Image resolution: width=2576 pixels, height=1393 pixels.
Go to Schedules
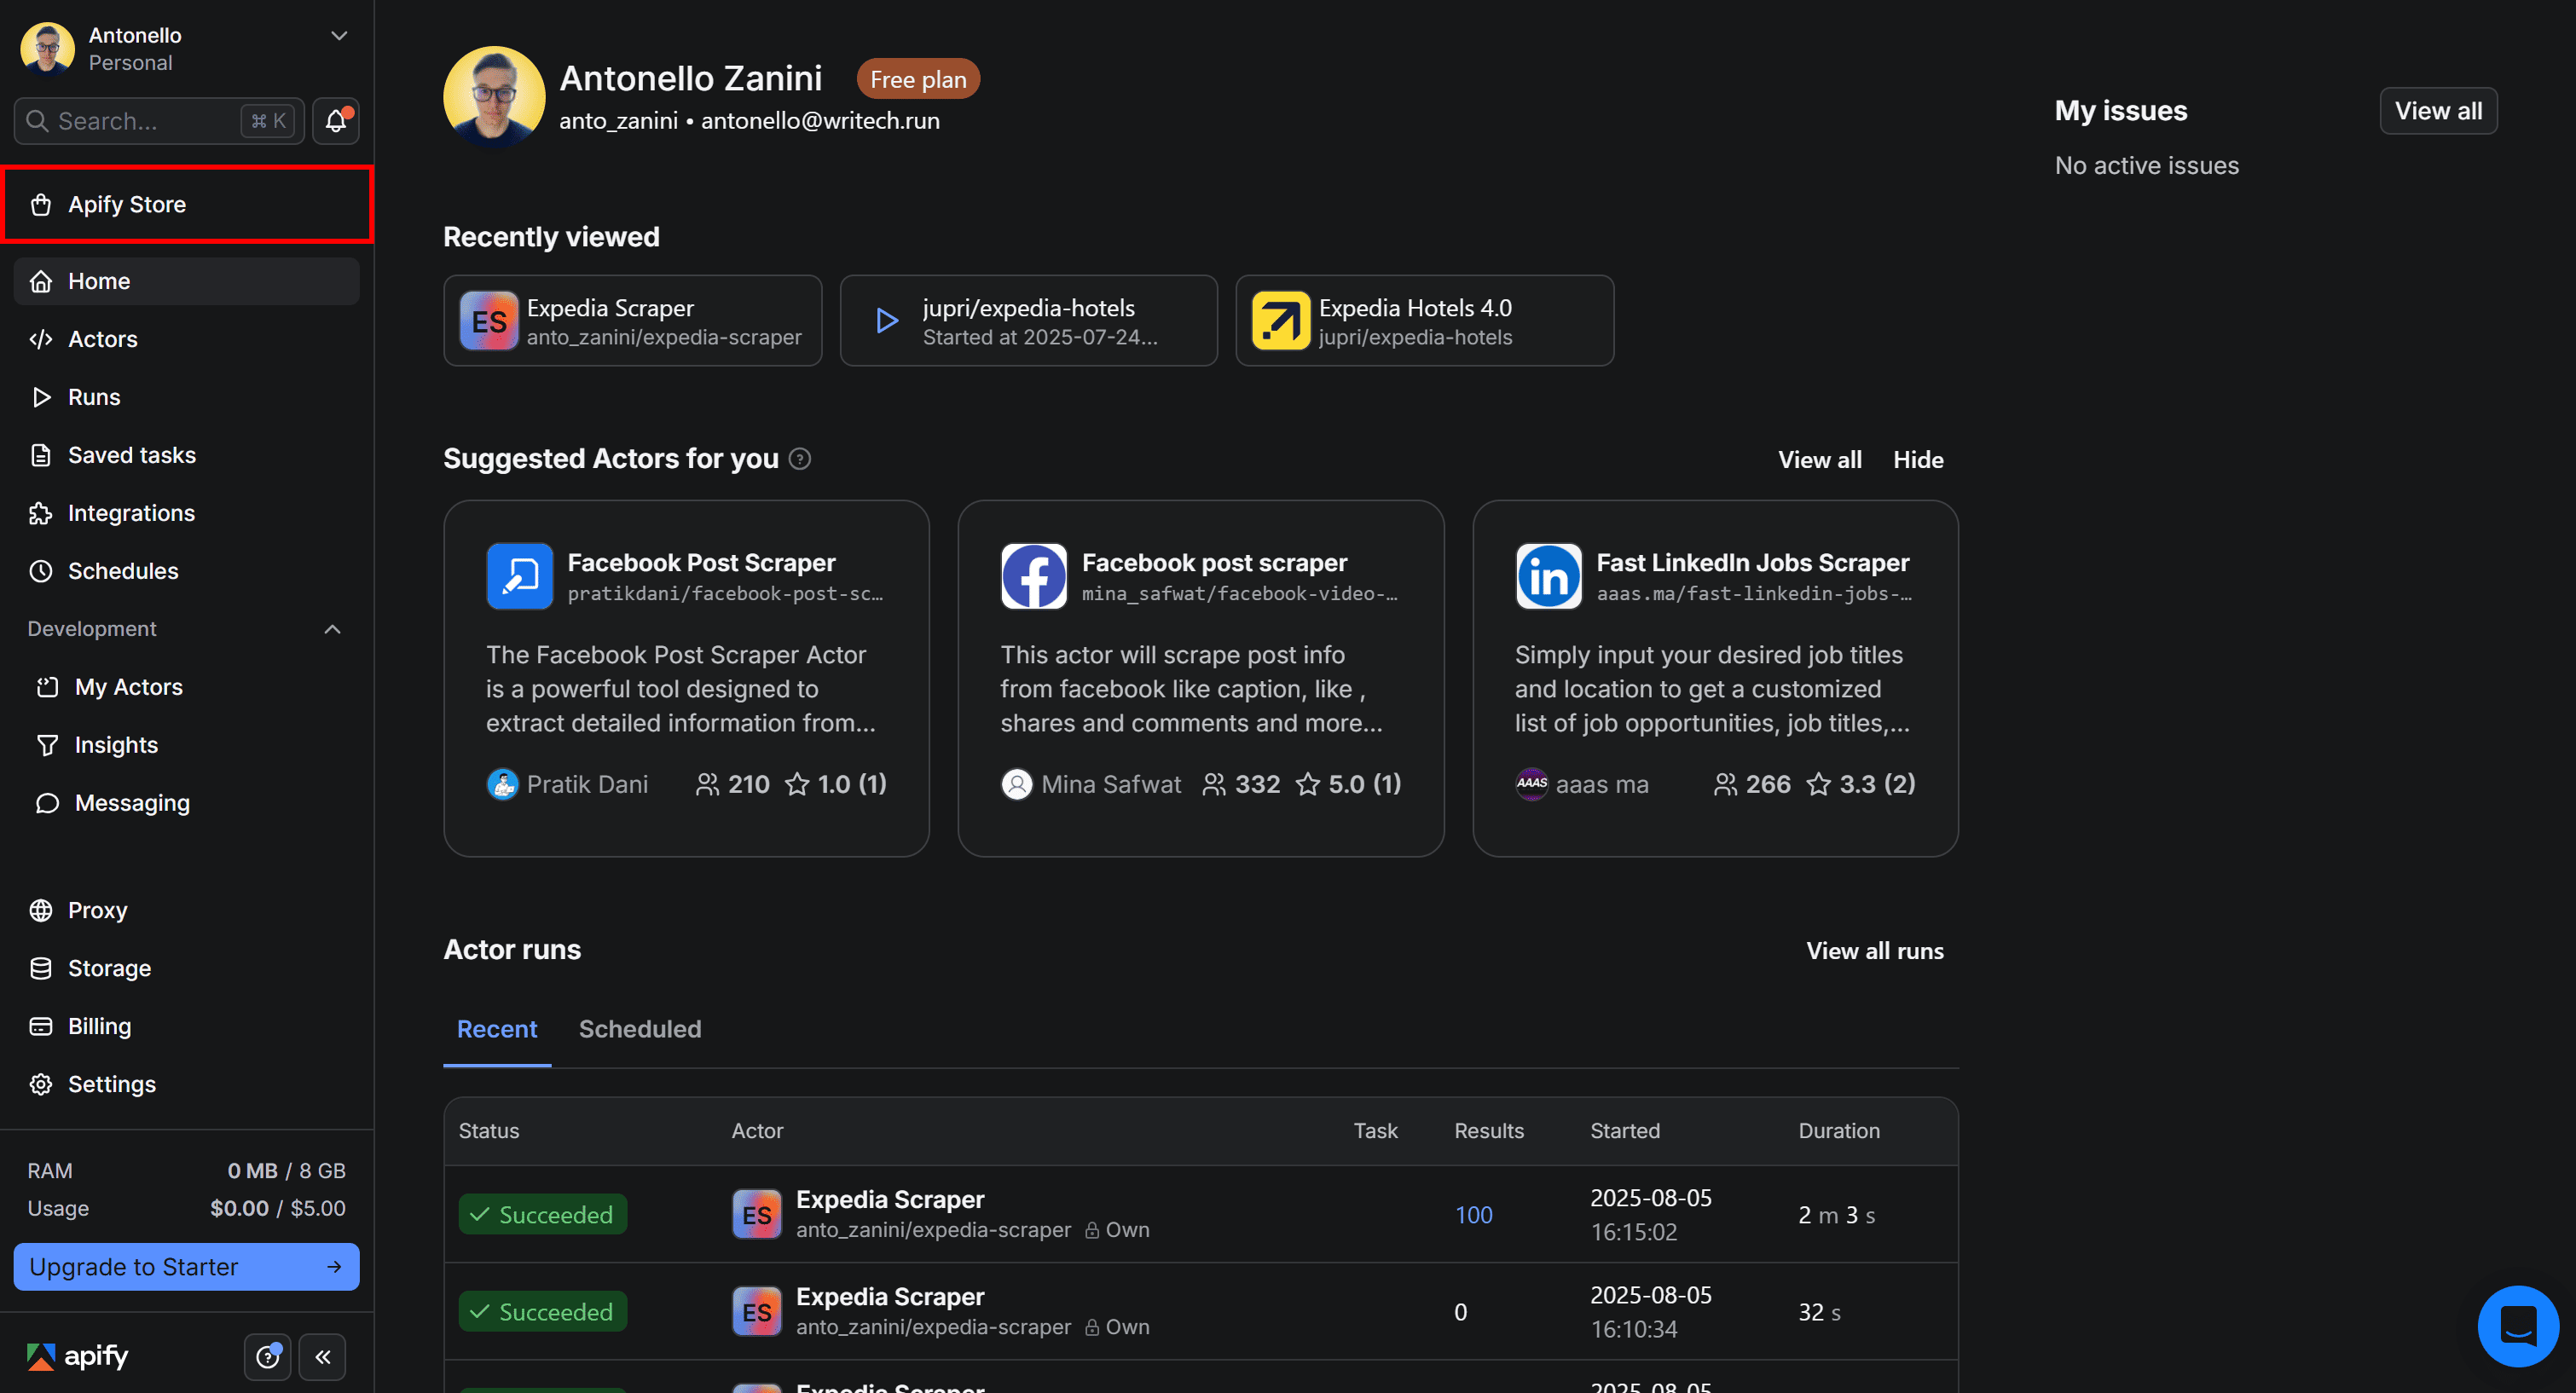pyautogui.click(x=123, y=571)
